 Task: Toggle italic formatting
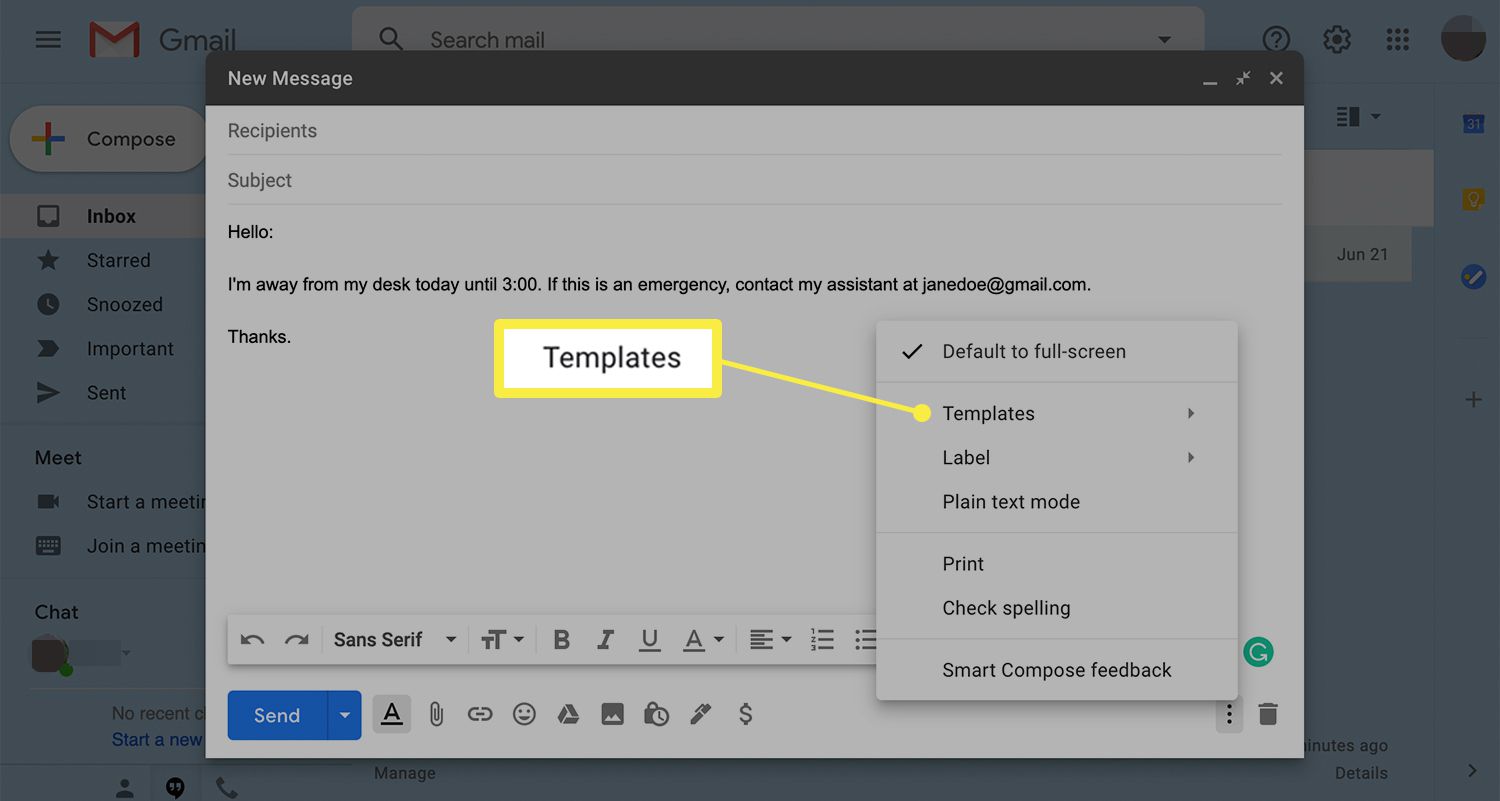click(605, 640)
